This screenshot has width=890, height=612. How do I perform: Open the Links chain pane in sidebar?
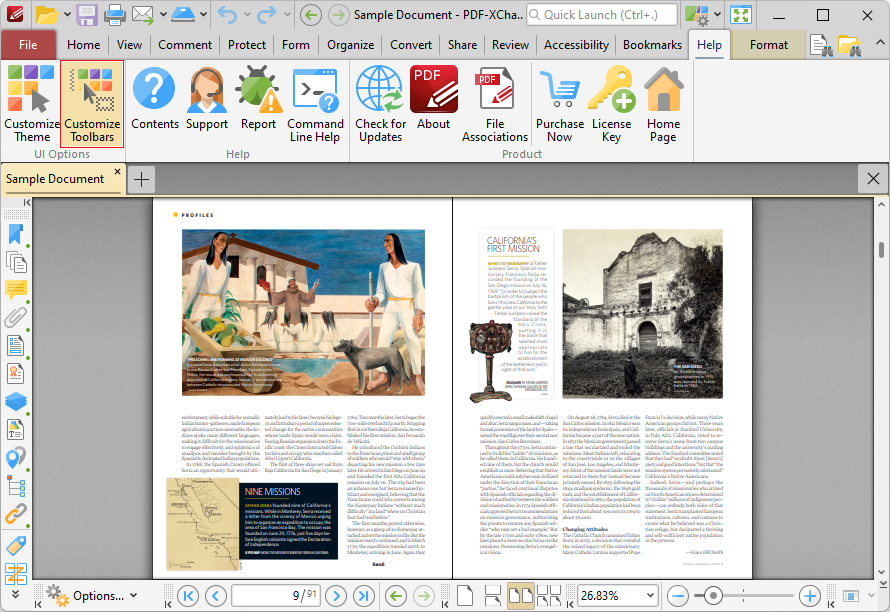coord(16,514)
